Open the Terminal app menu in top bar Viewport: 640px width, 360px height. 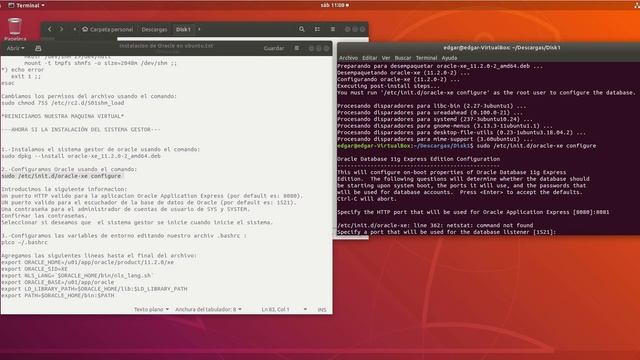(27, 5)
